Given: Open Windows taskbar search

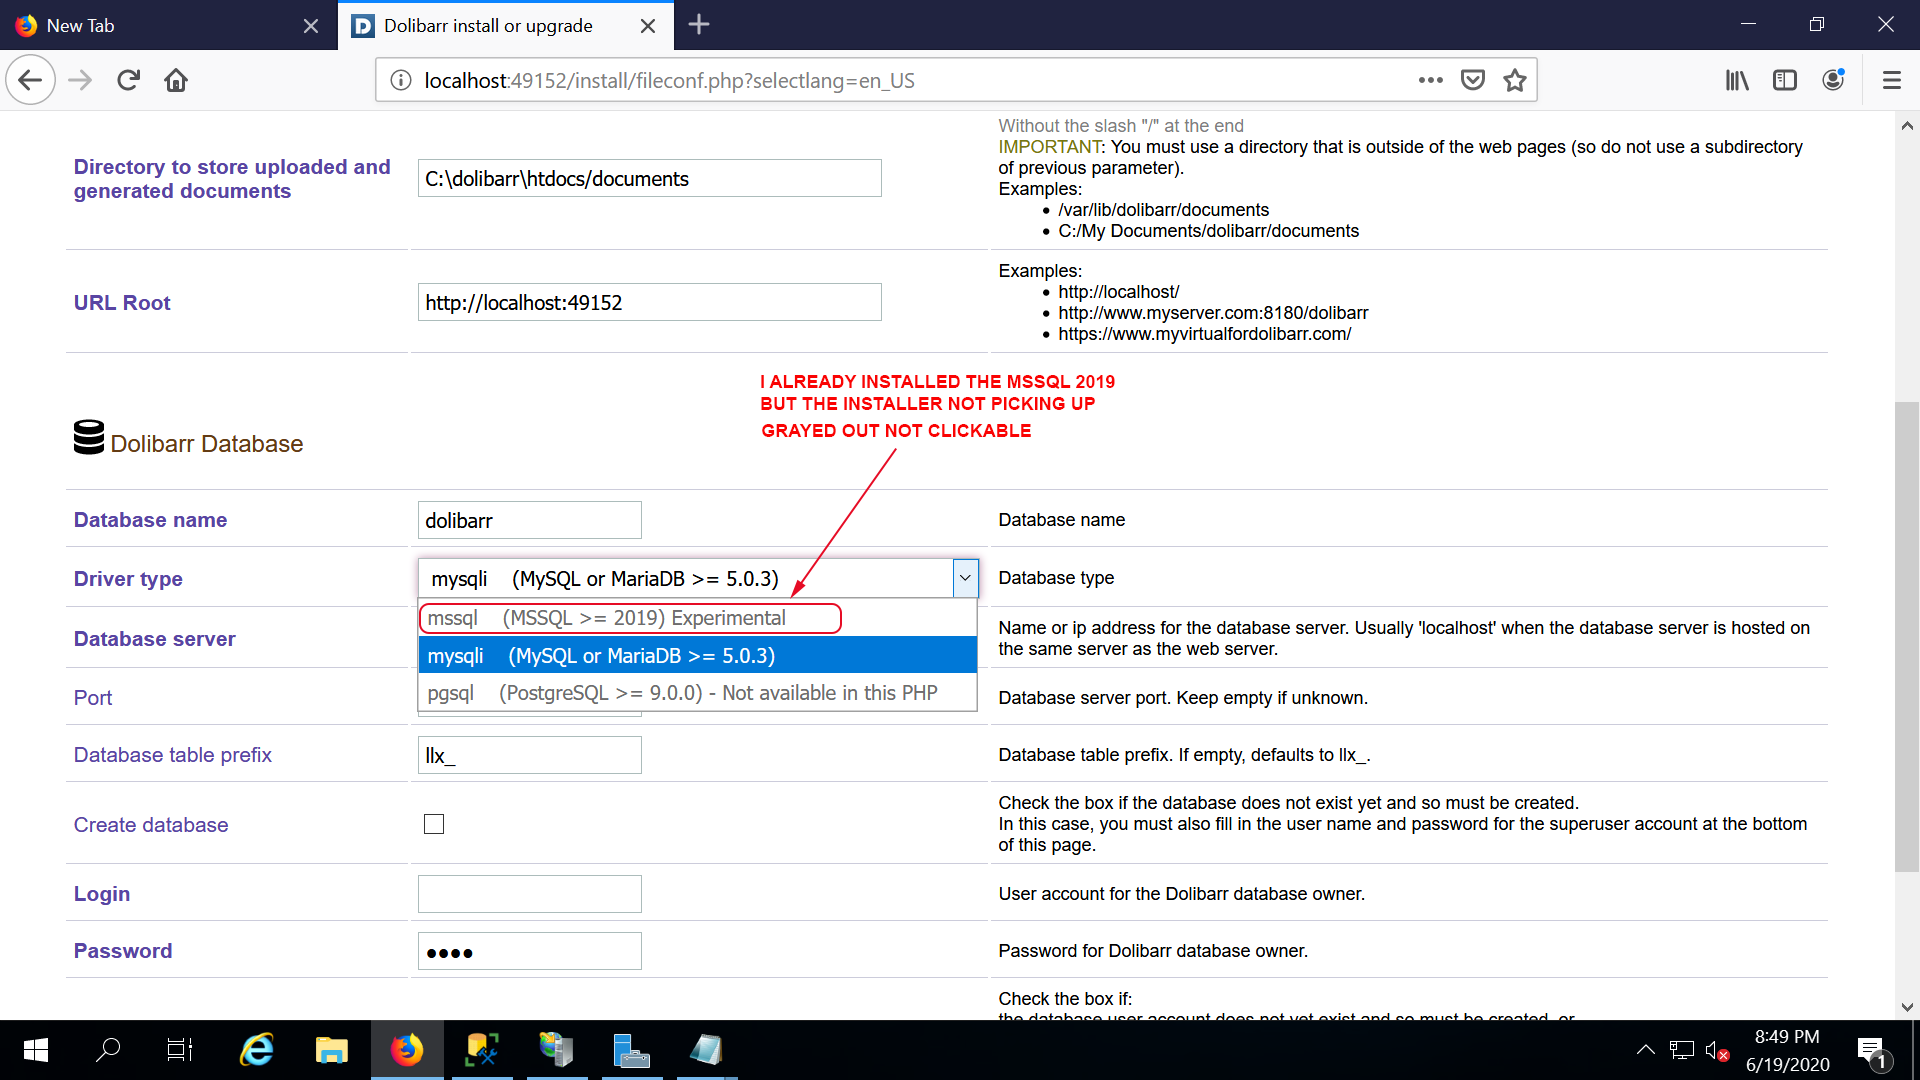Looking at the screenshot, I should tap(108, 1050).
